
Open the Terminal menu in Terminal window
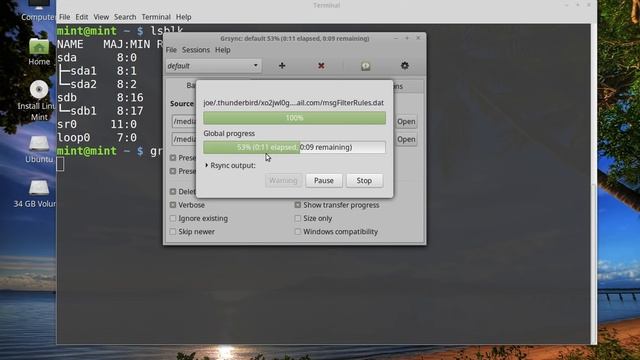pos(156,17)
